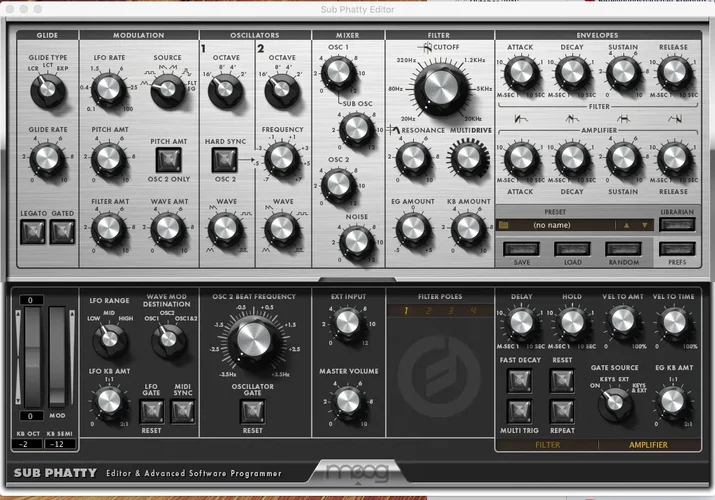Image resolution: width=715 pixels, height=500 pixels.
Task: Click the filter EG Amount knob
Action: (413, 228)
